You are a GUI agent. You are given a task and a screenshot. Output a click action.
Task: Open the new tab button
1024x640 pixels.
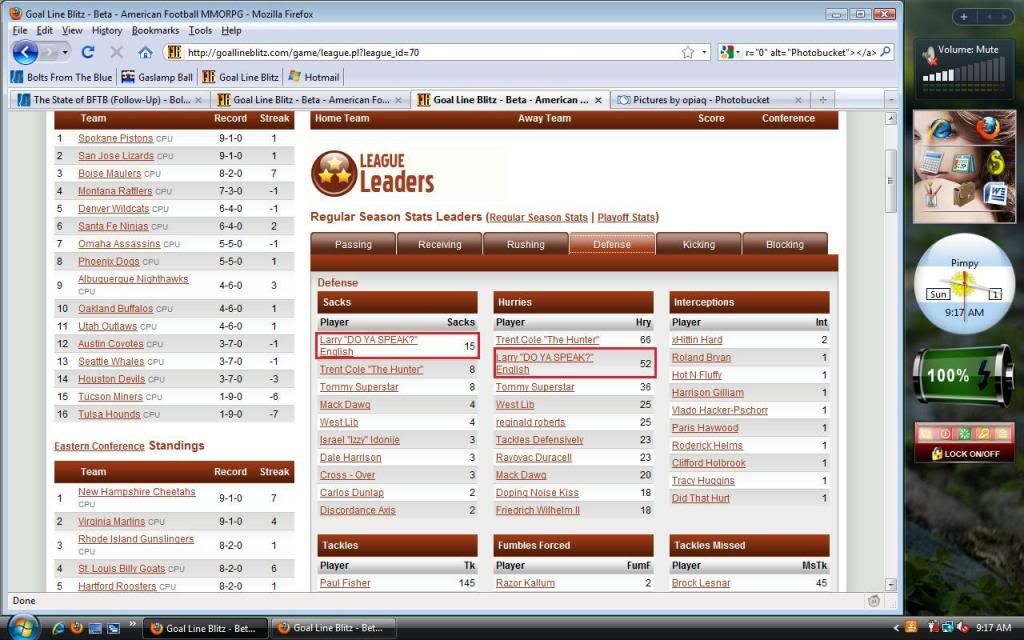coord(822,99)
